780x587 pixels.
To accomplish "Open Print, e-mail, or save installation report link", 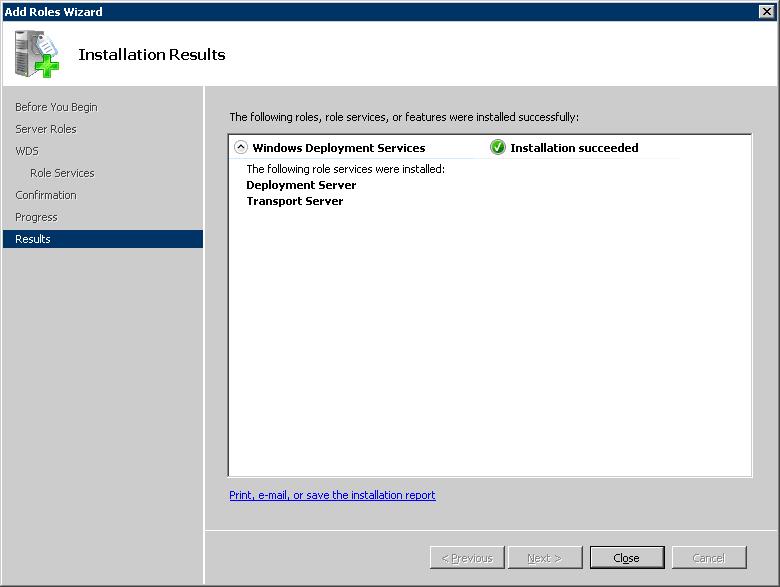I will [x=332, y=495].
